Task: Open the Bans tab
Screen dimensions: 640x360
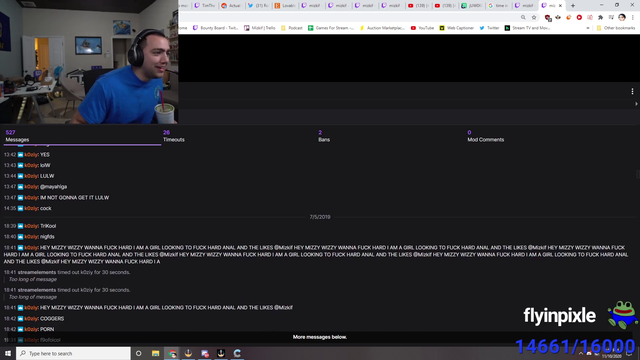Action: 324,136
